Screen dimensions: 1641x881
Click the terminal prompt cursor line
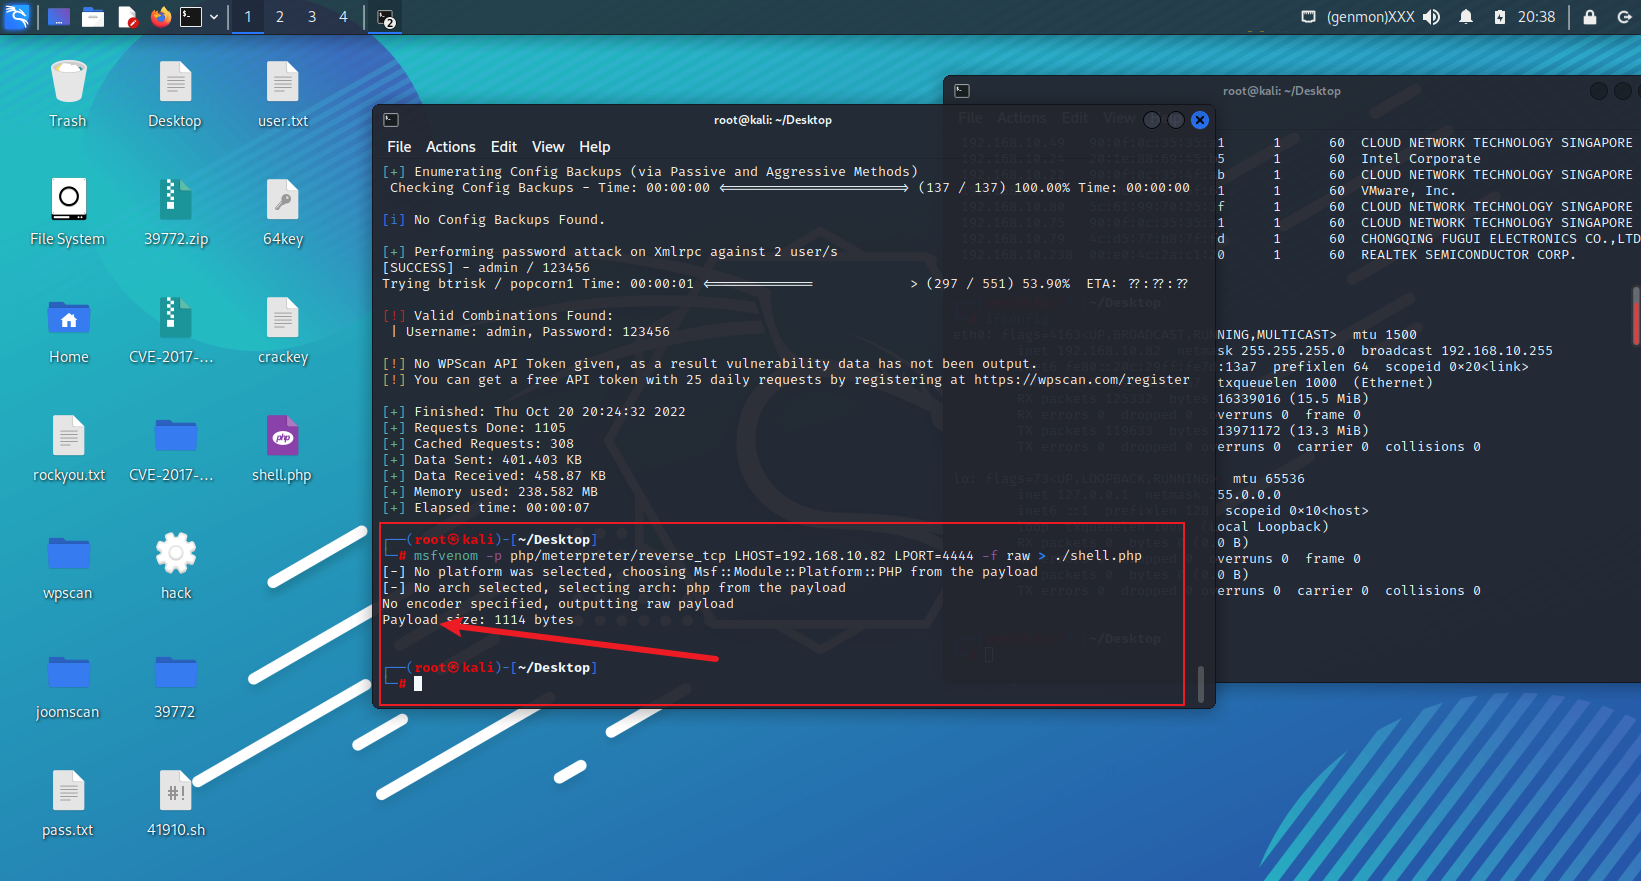click(490, 684)
